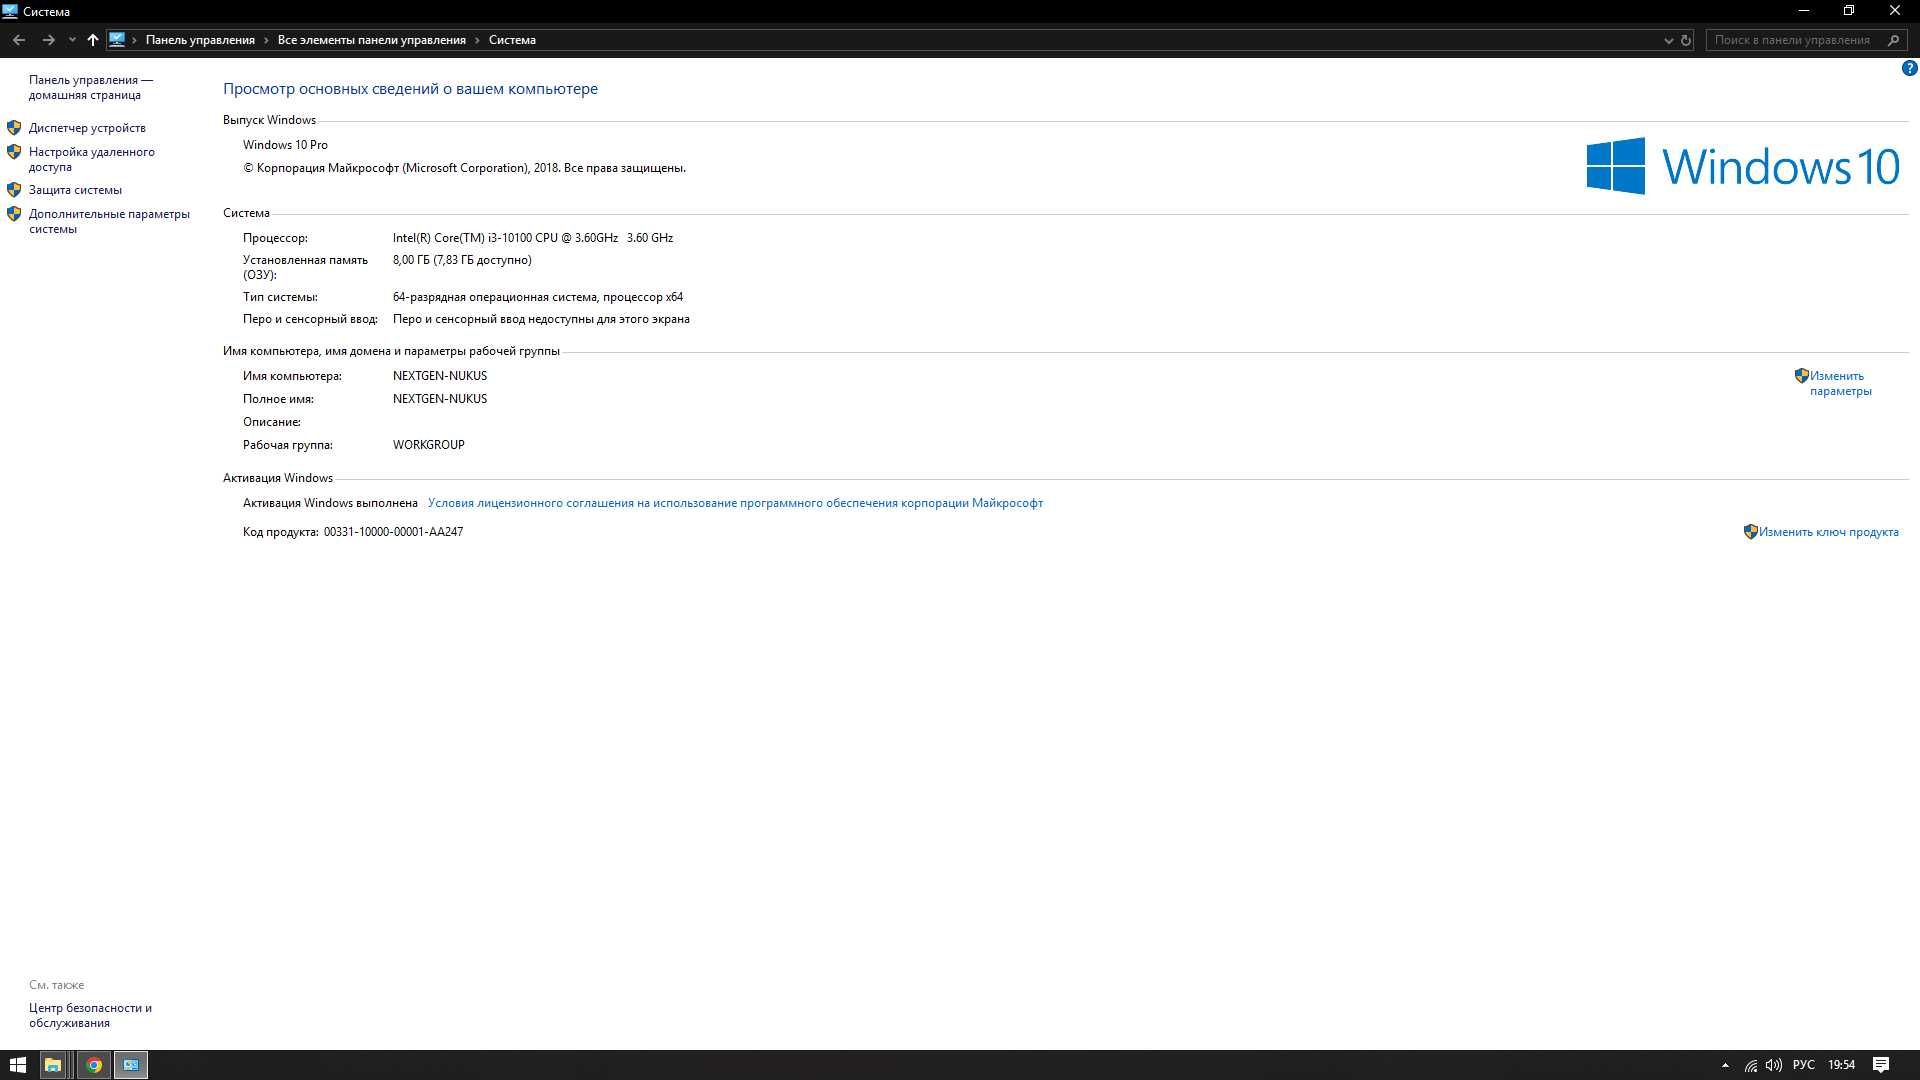Refresh the page with refresh icon
This screenshot has height=1080, width=1920.
click(1686, 40)
